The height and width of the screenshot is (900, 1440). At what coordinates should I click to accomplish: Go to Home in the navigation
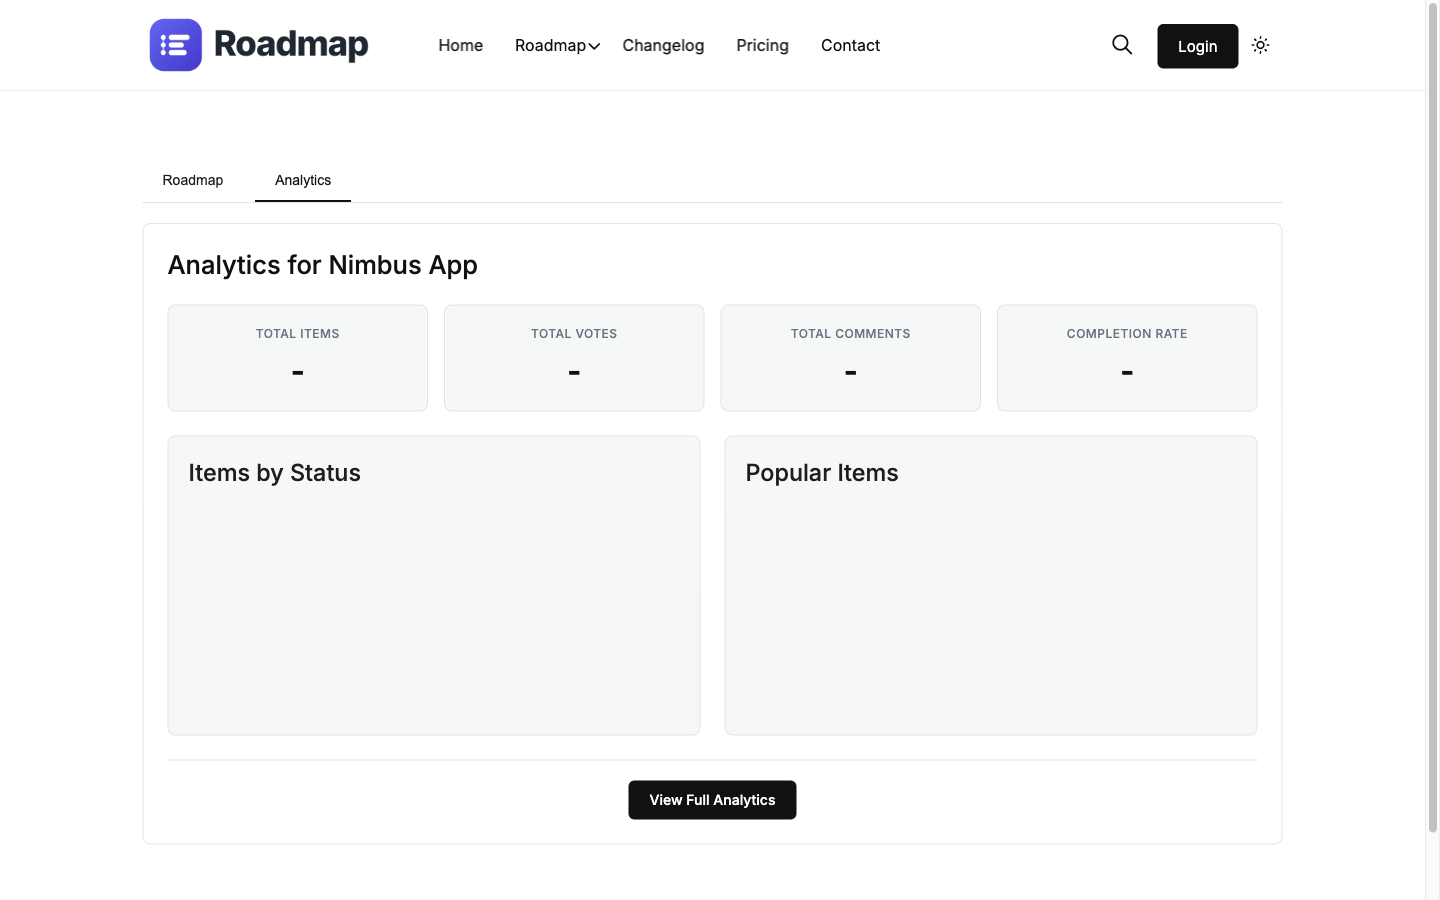click(x=460, y=45)
